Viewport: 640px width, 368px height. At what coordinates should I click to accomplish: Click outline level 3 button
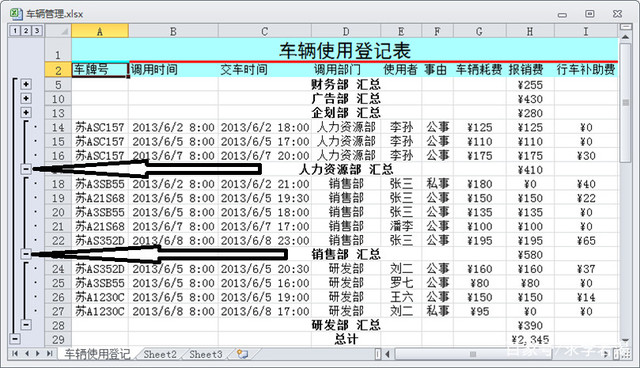tap(37, 31)
